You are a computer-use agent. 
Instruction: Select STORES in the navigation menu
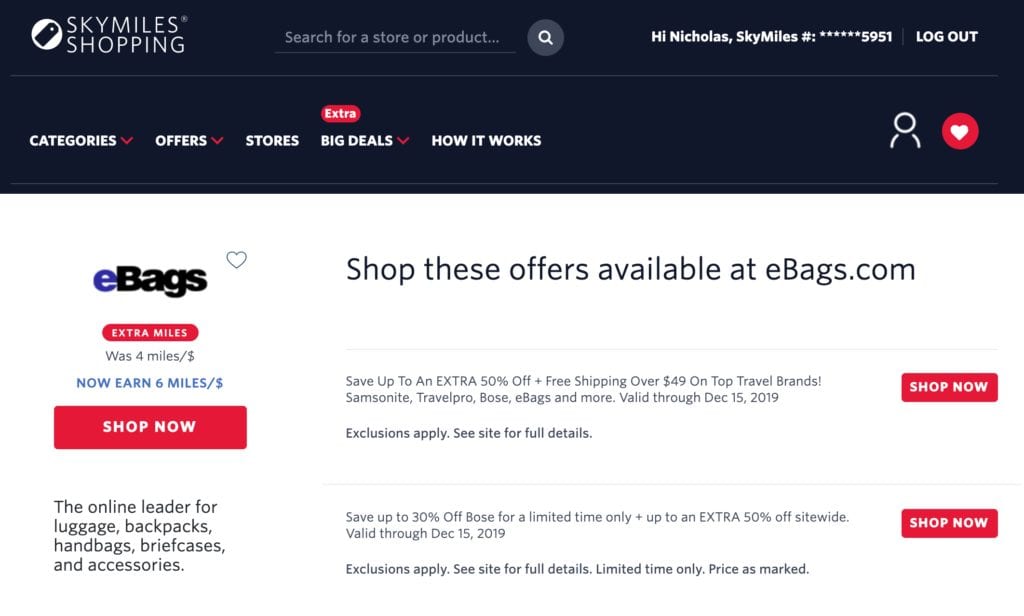click(x=271, y=141)
